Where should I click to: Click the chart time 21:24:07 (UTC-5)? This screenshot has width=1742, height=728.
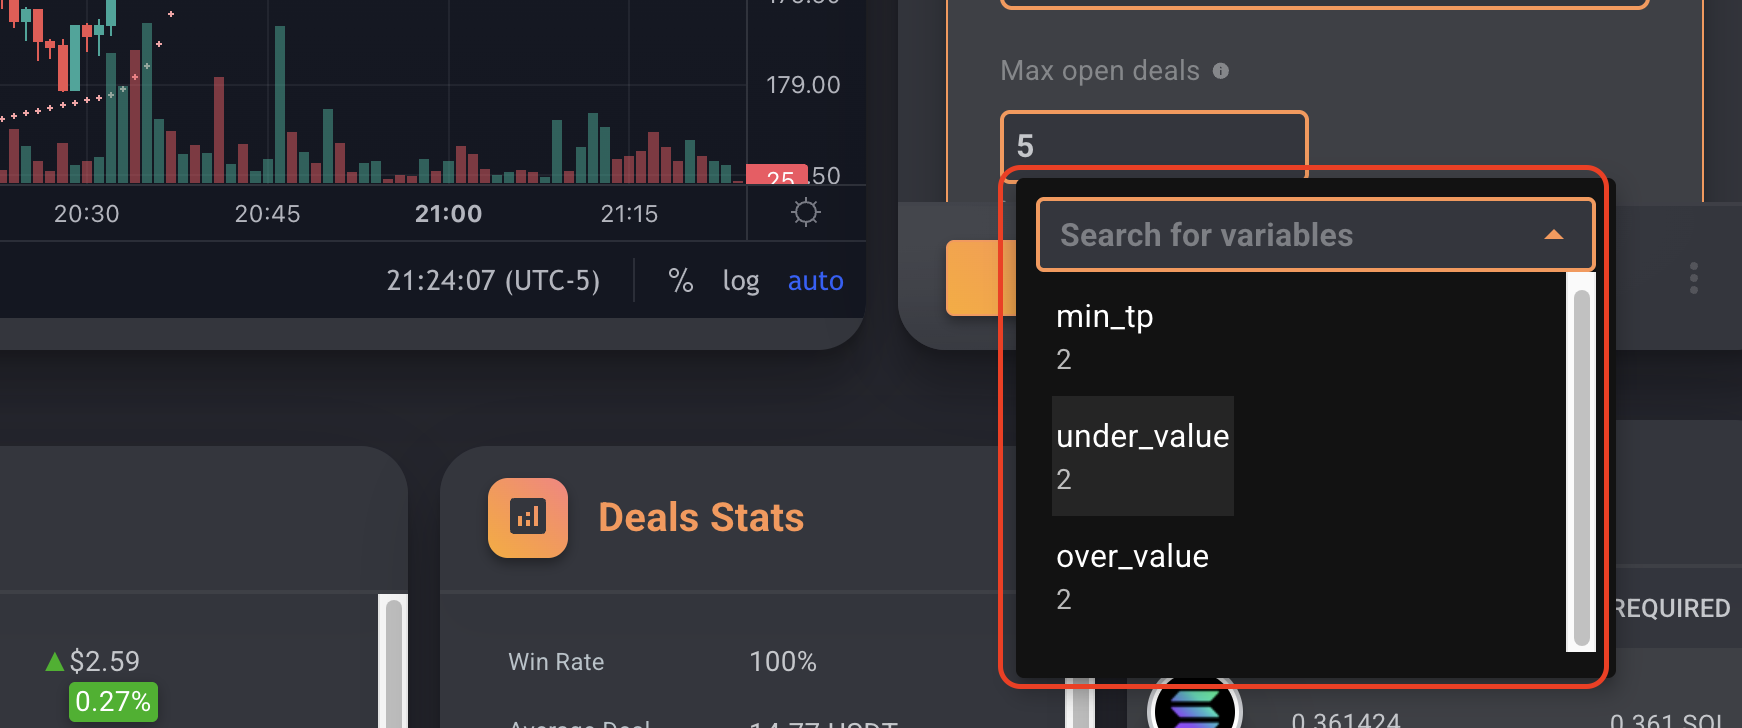493,281
